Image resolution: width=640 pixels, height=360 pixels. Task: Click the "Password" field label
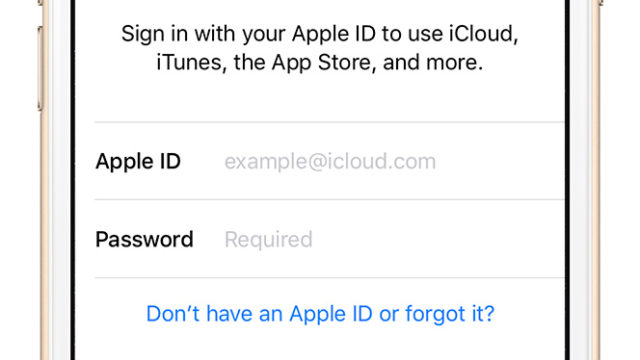144,239
